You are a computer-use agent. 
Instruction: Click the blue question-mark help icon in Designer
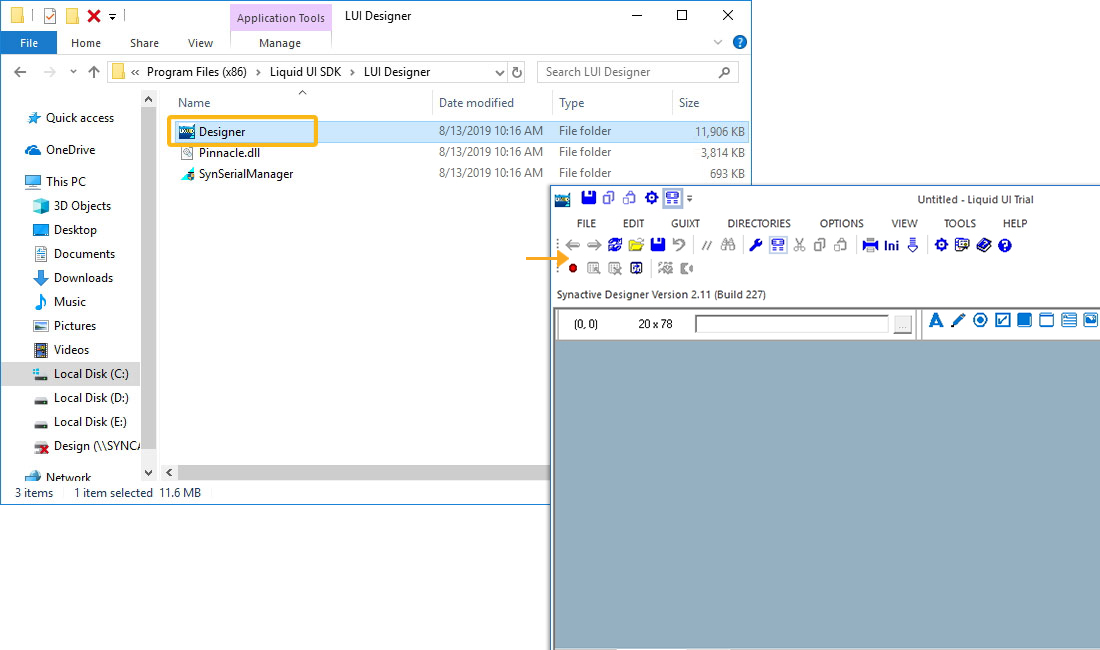1005,245
